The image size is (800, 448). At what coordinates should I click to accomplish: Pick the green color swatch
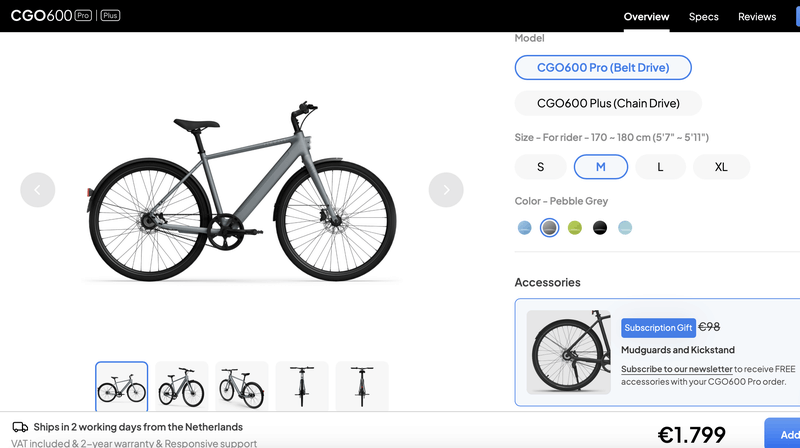(x=574, y=228)
